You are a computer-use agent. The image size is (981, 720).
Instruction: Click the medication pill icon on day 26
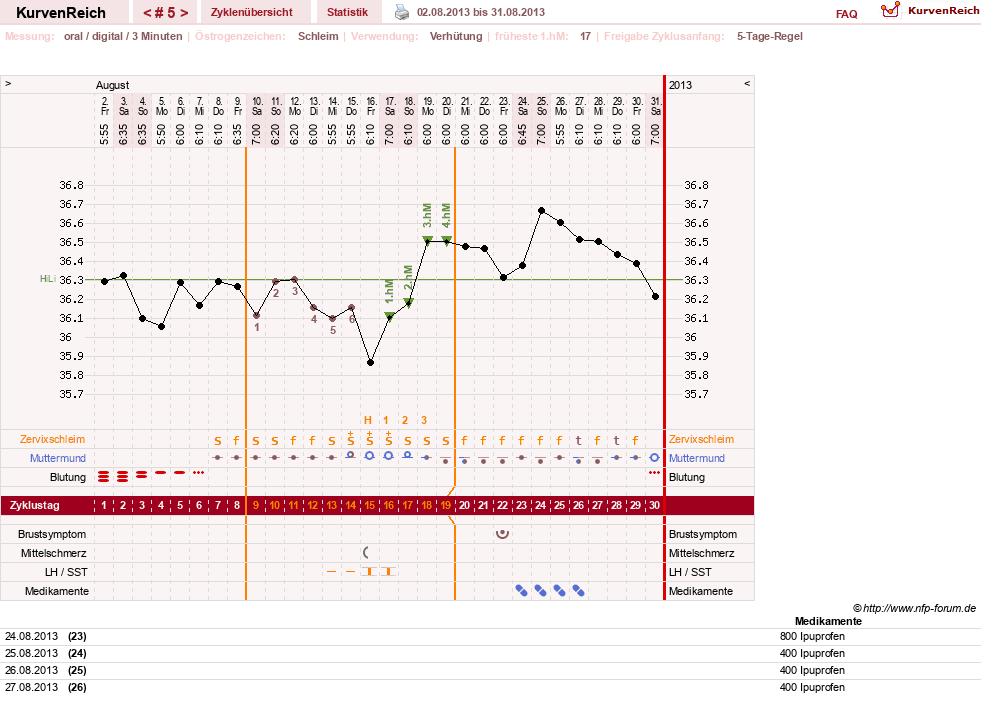point(579,590)
